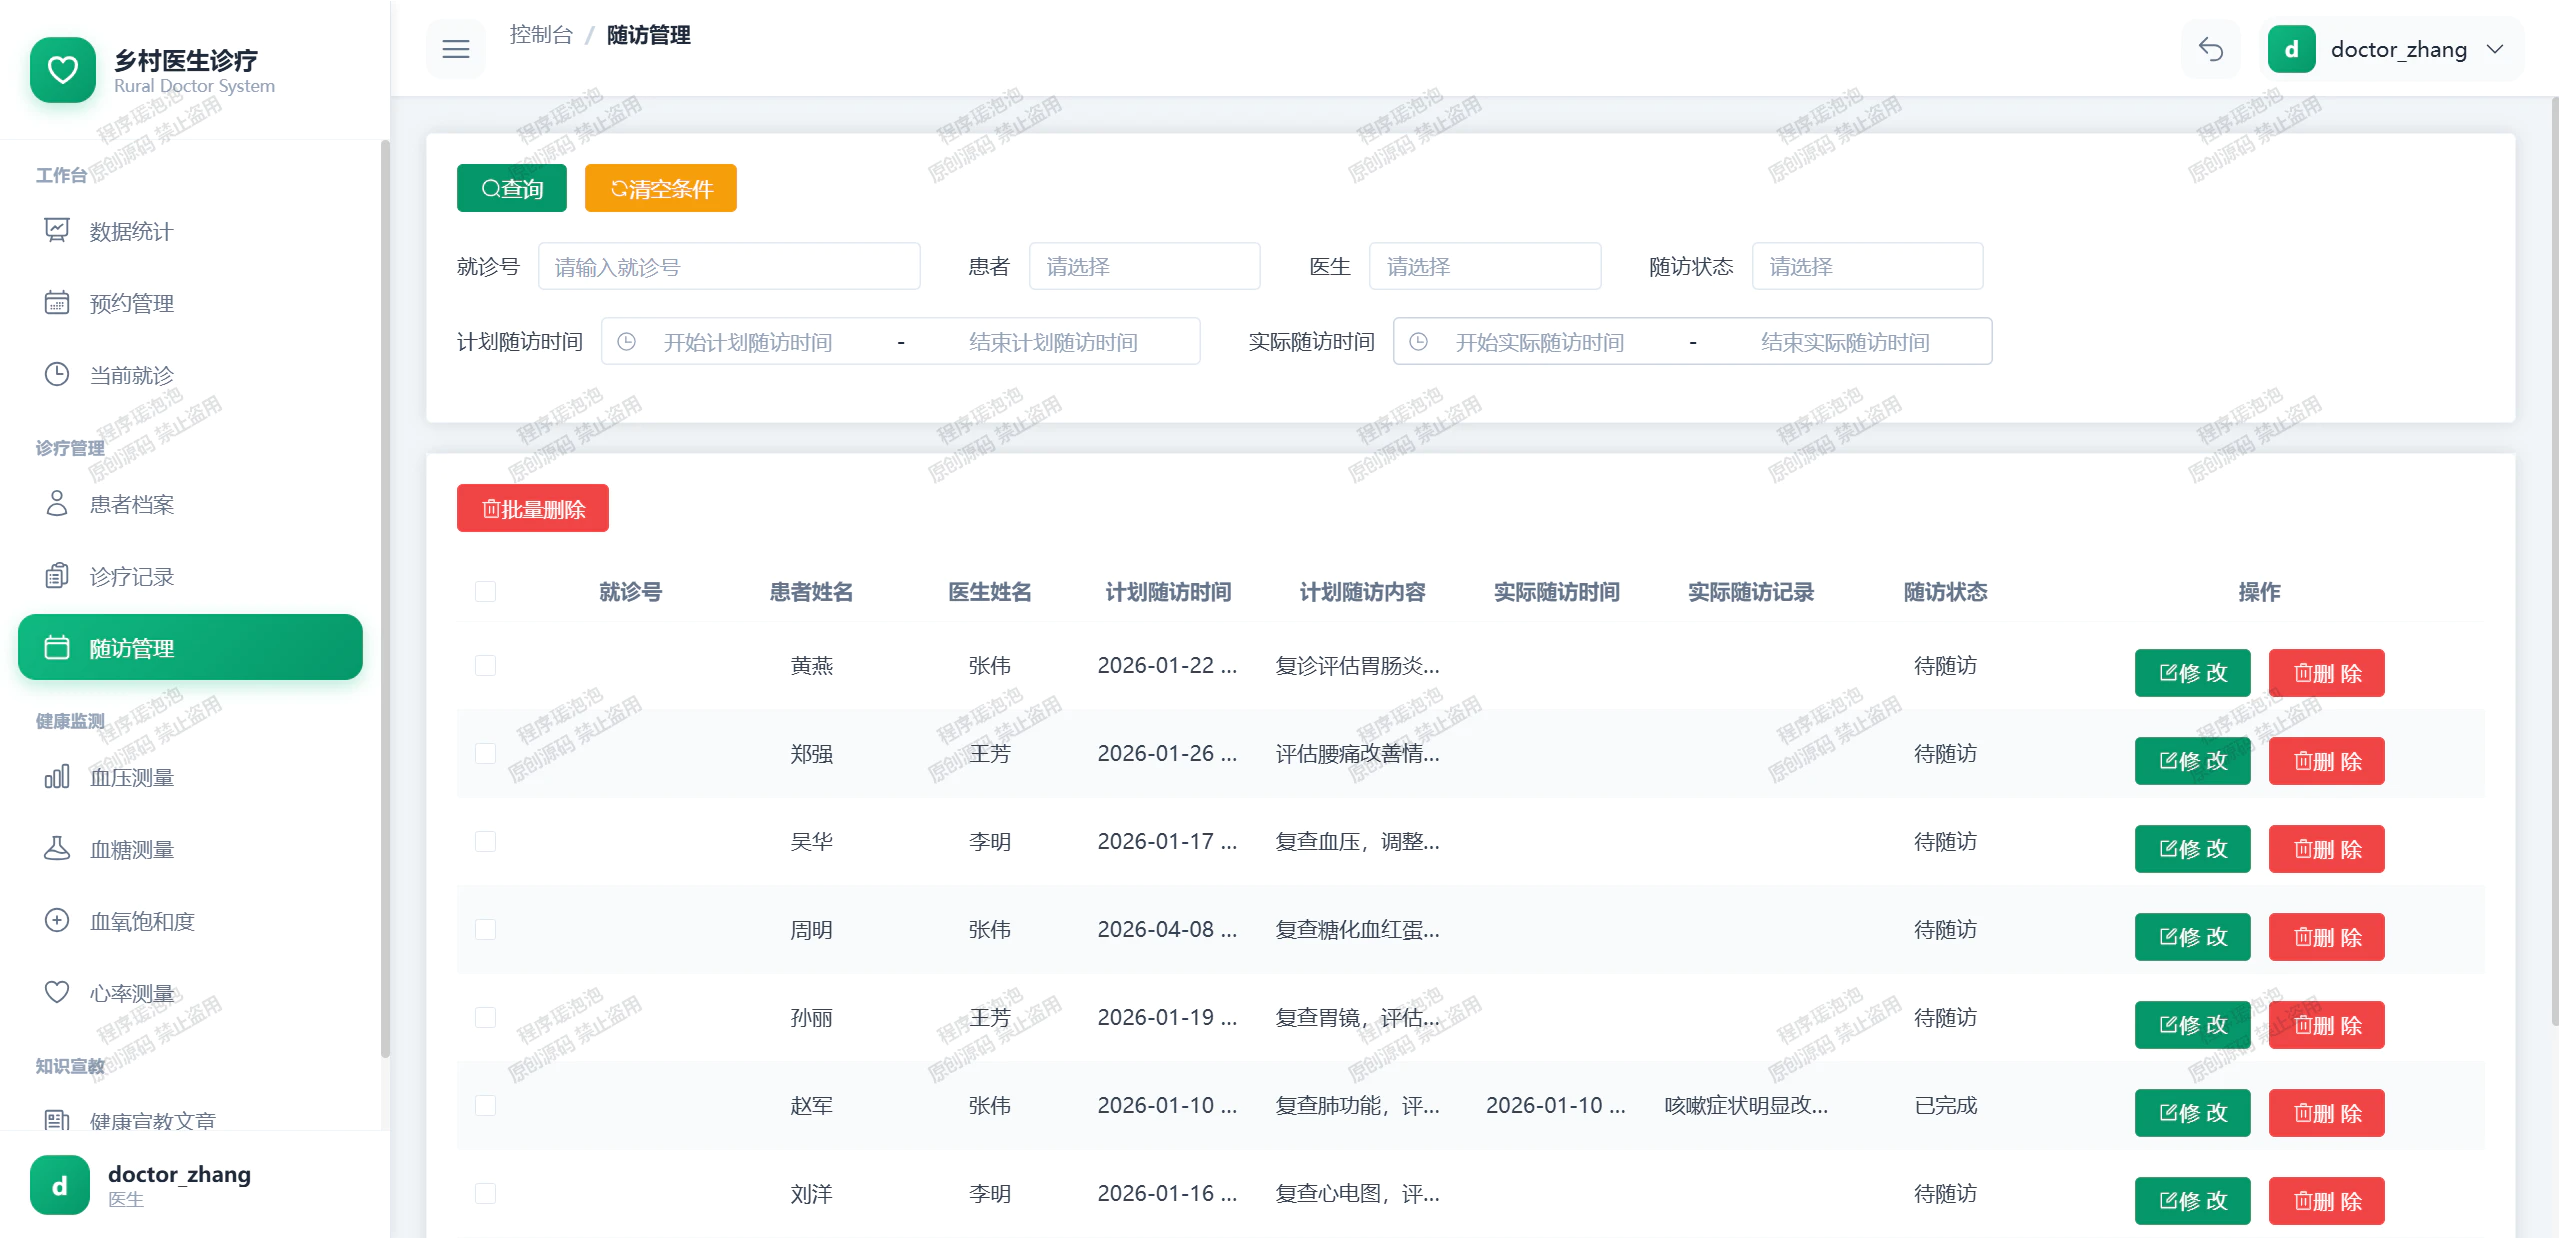The width and height of the screenshot is (2559, 1238).
Task: Open 数据统计 in the sidebar
Action: click(190, 231)
